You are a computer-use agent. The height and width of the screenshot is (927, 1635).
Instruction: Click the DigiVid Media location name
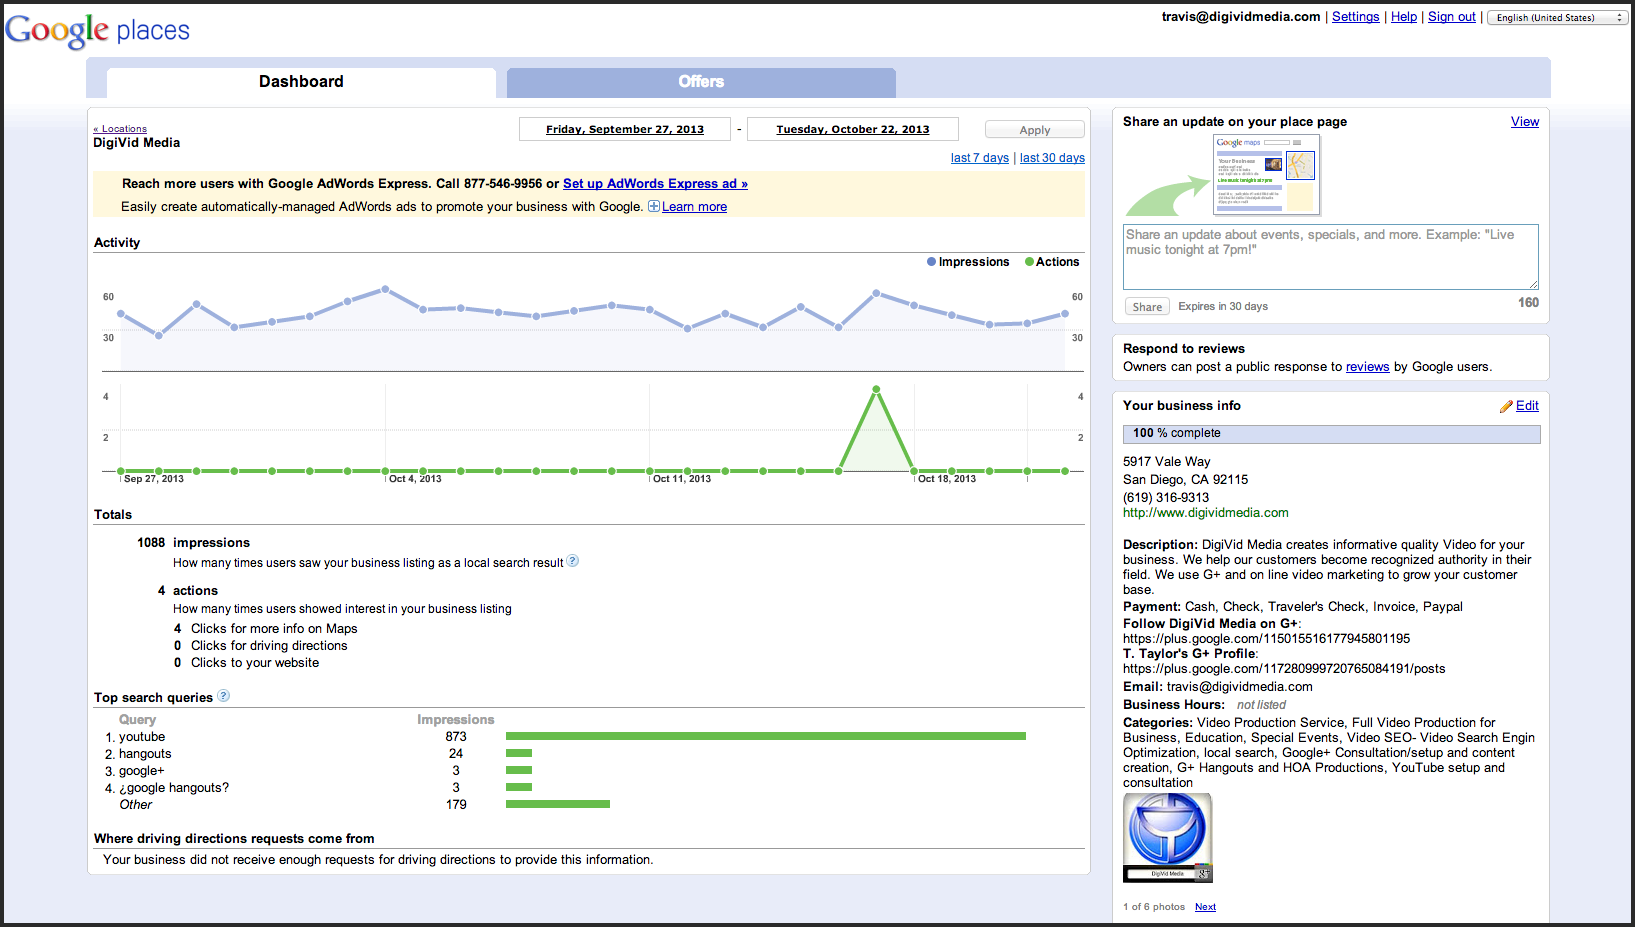[x=137, y=143]
